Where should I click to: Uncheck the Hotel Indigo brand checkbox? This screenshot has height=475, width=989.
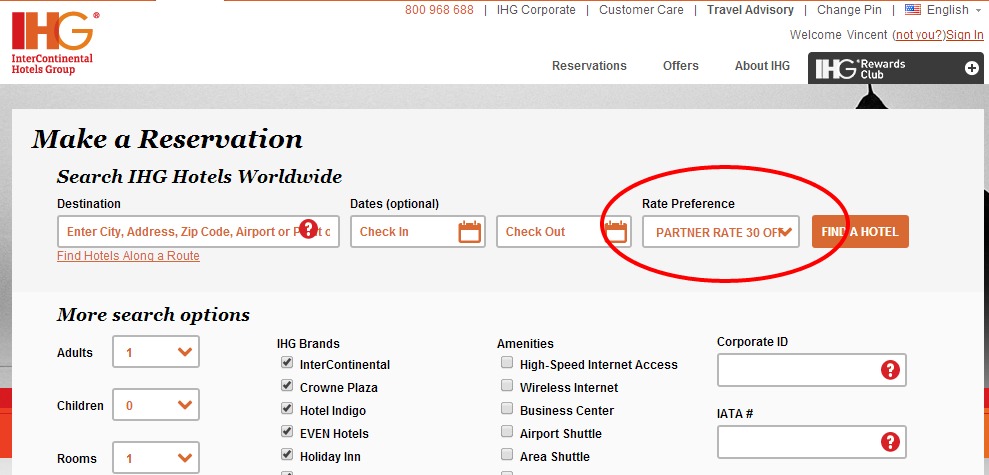pyautogui.click(x=287, y=409)
